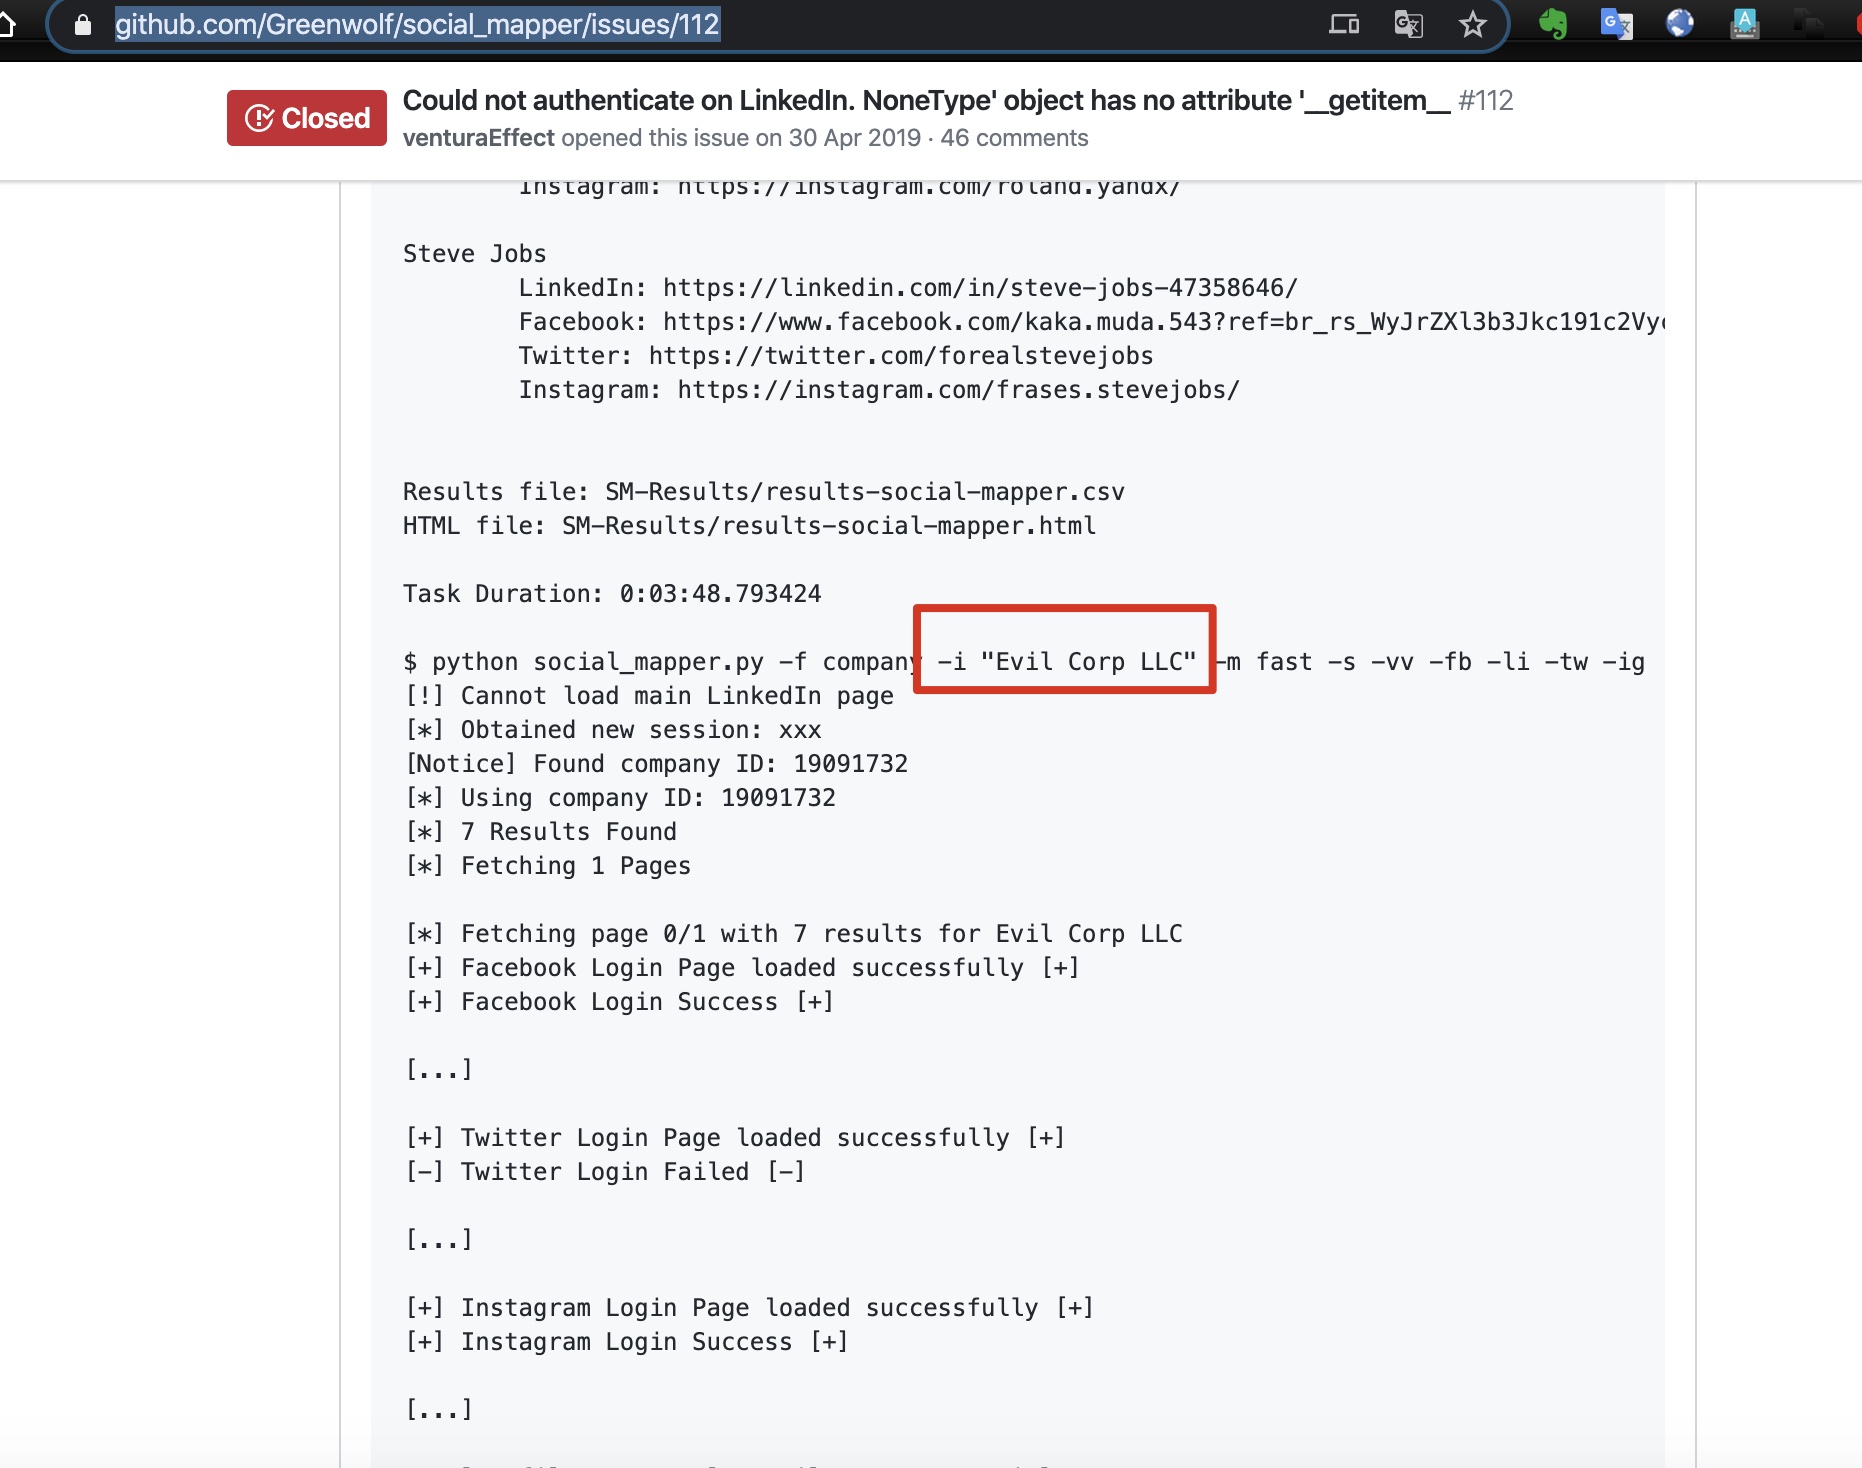Click the 'Task Duration: 0:03:48.793424' line
This screenshot has height=1468, width=1862.
tap(612, 594)
